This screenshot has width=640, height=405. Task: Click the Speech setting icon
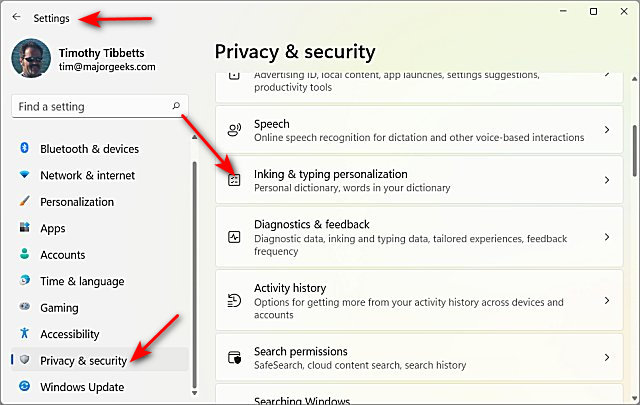click(x=234, y=130)
